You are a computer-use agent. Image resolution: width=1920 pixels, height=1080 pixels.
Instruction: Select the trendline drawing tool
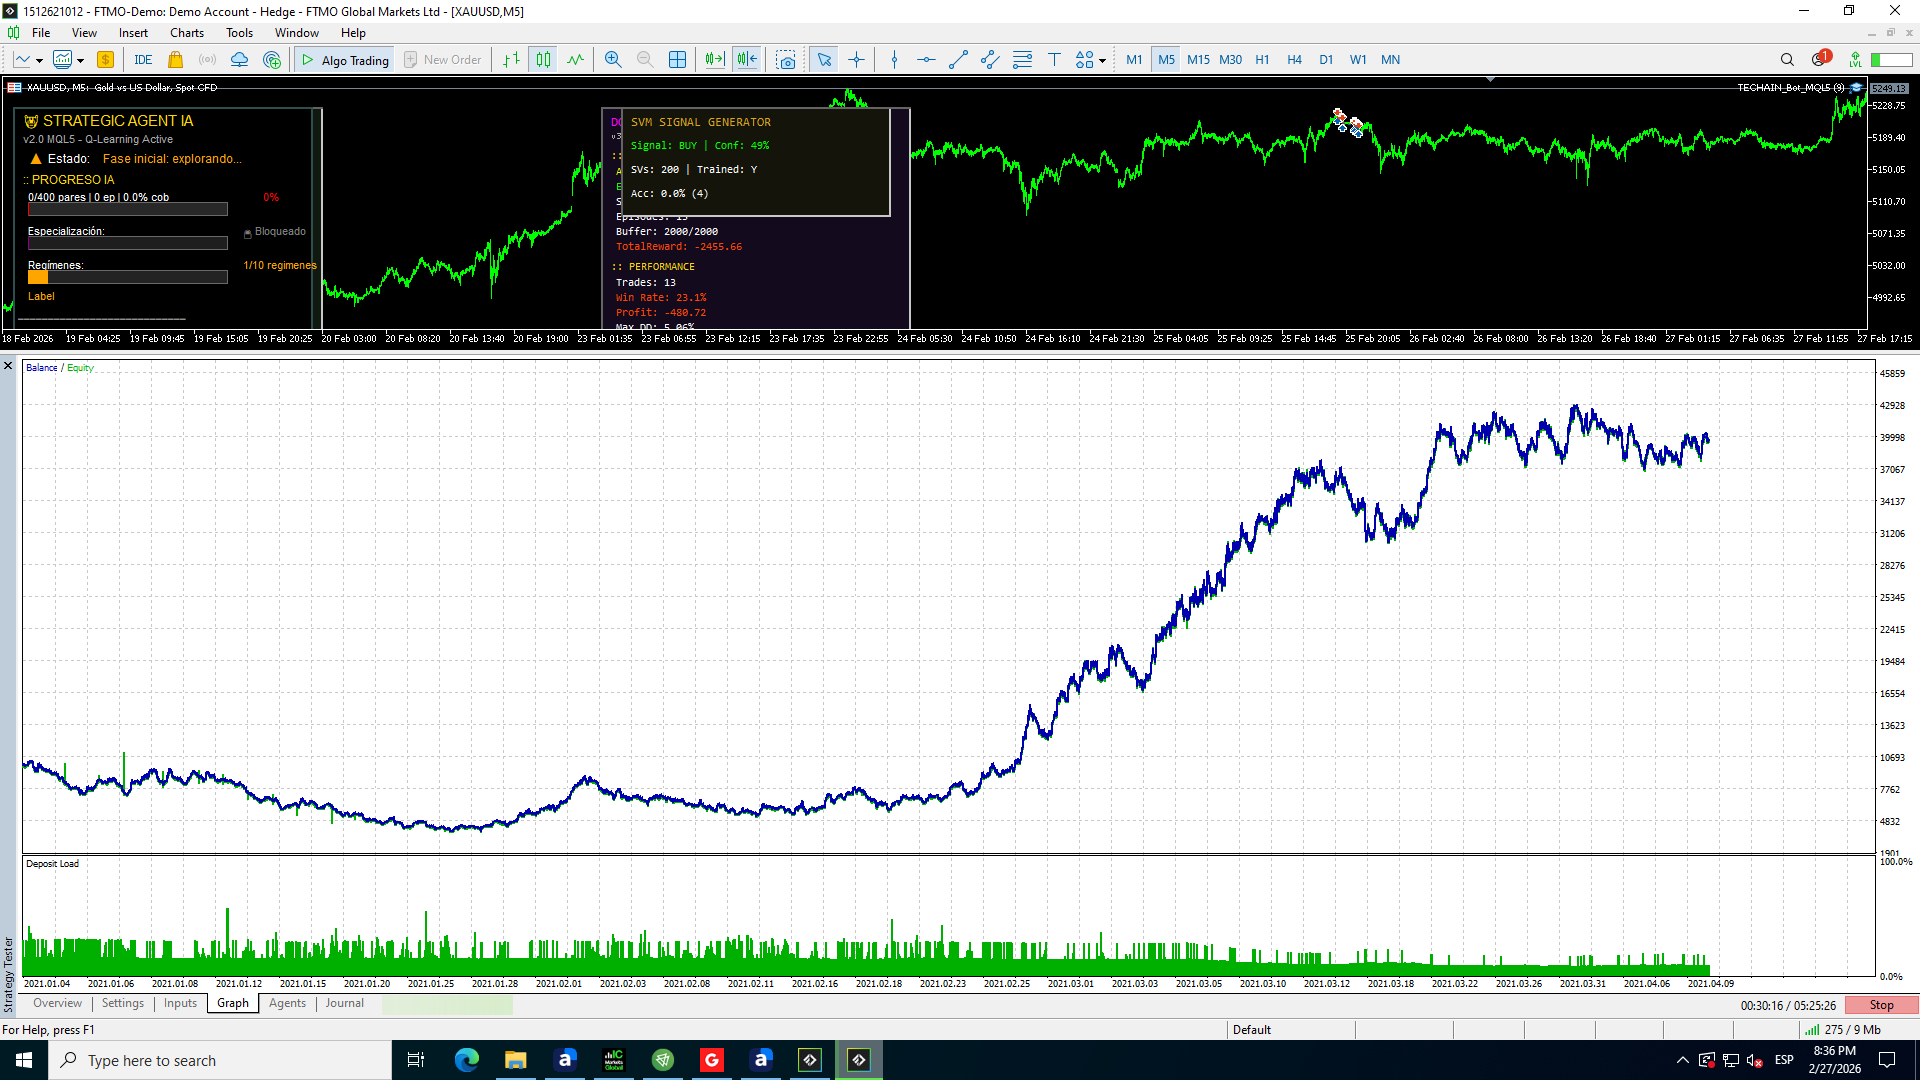(958, 60)
